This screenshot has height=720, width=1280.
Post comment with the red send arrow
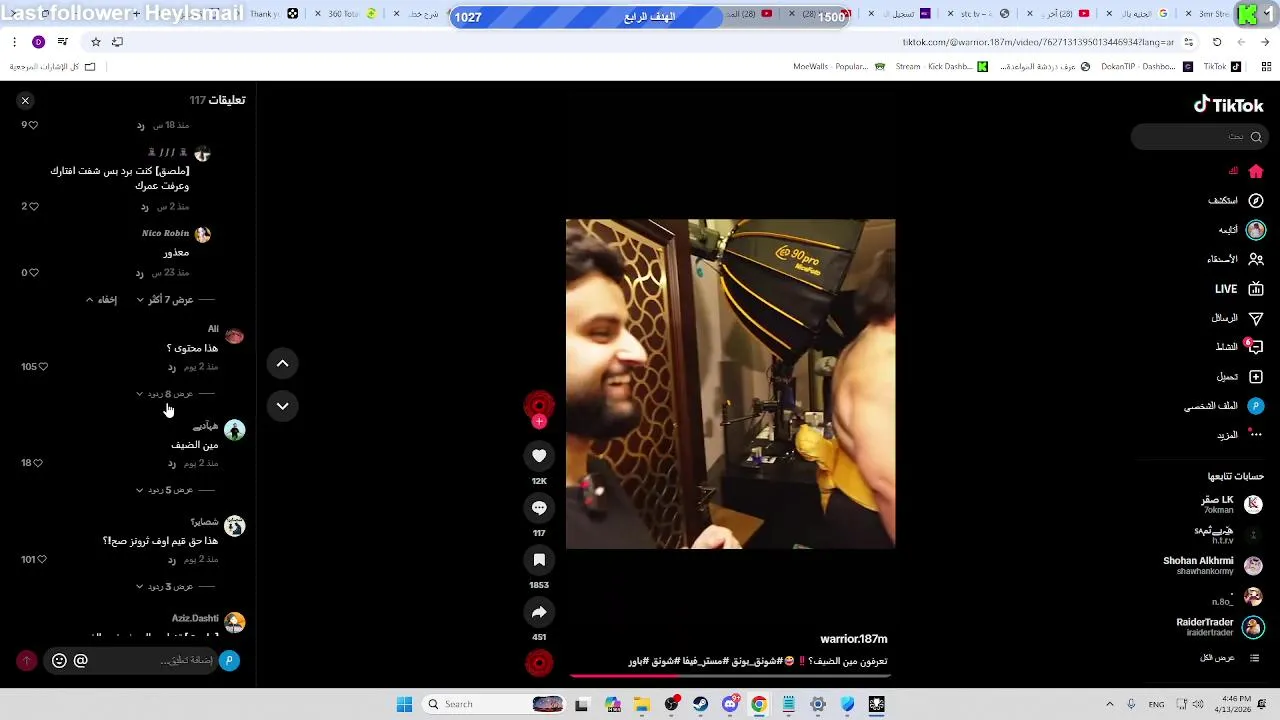coord(27,660)
